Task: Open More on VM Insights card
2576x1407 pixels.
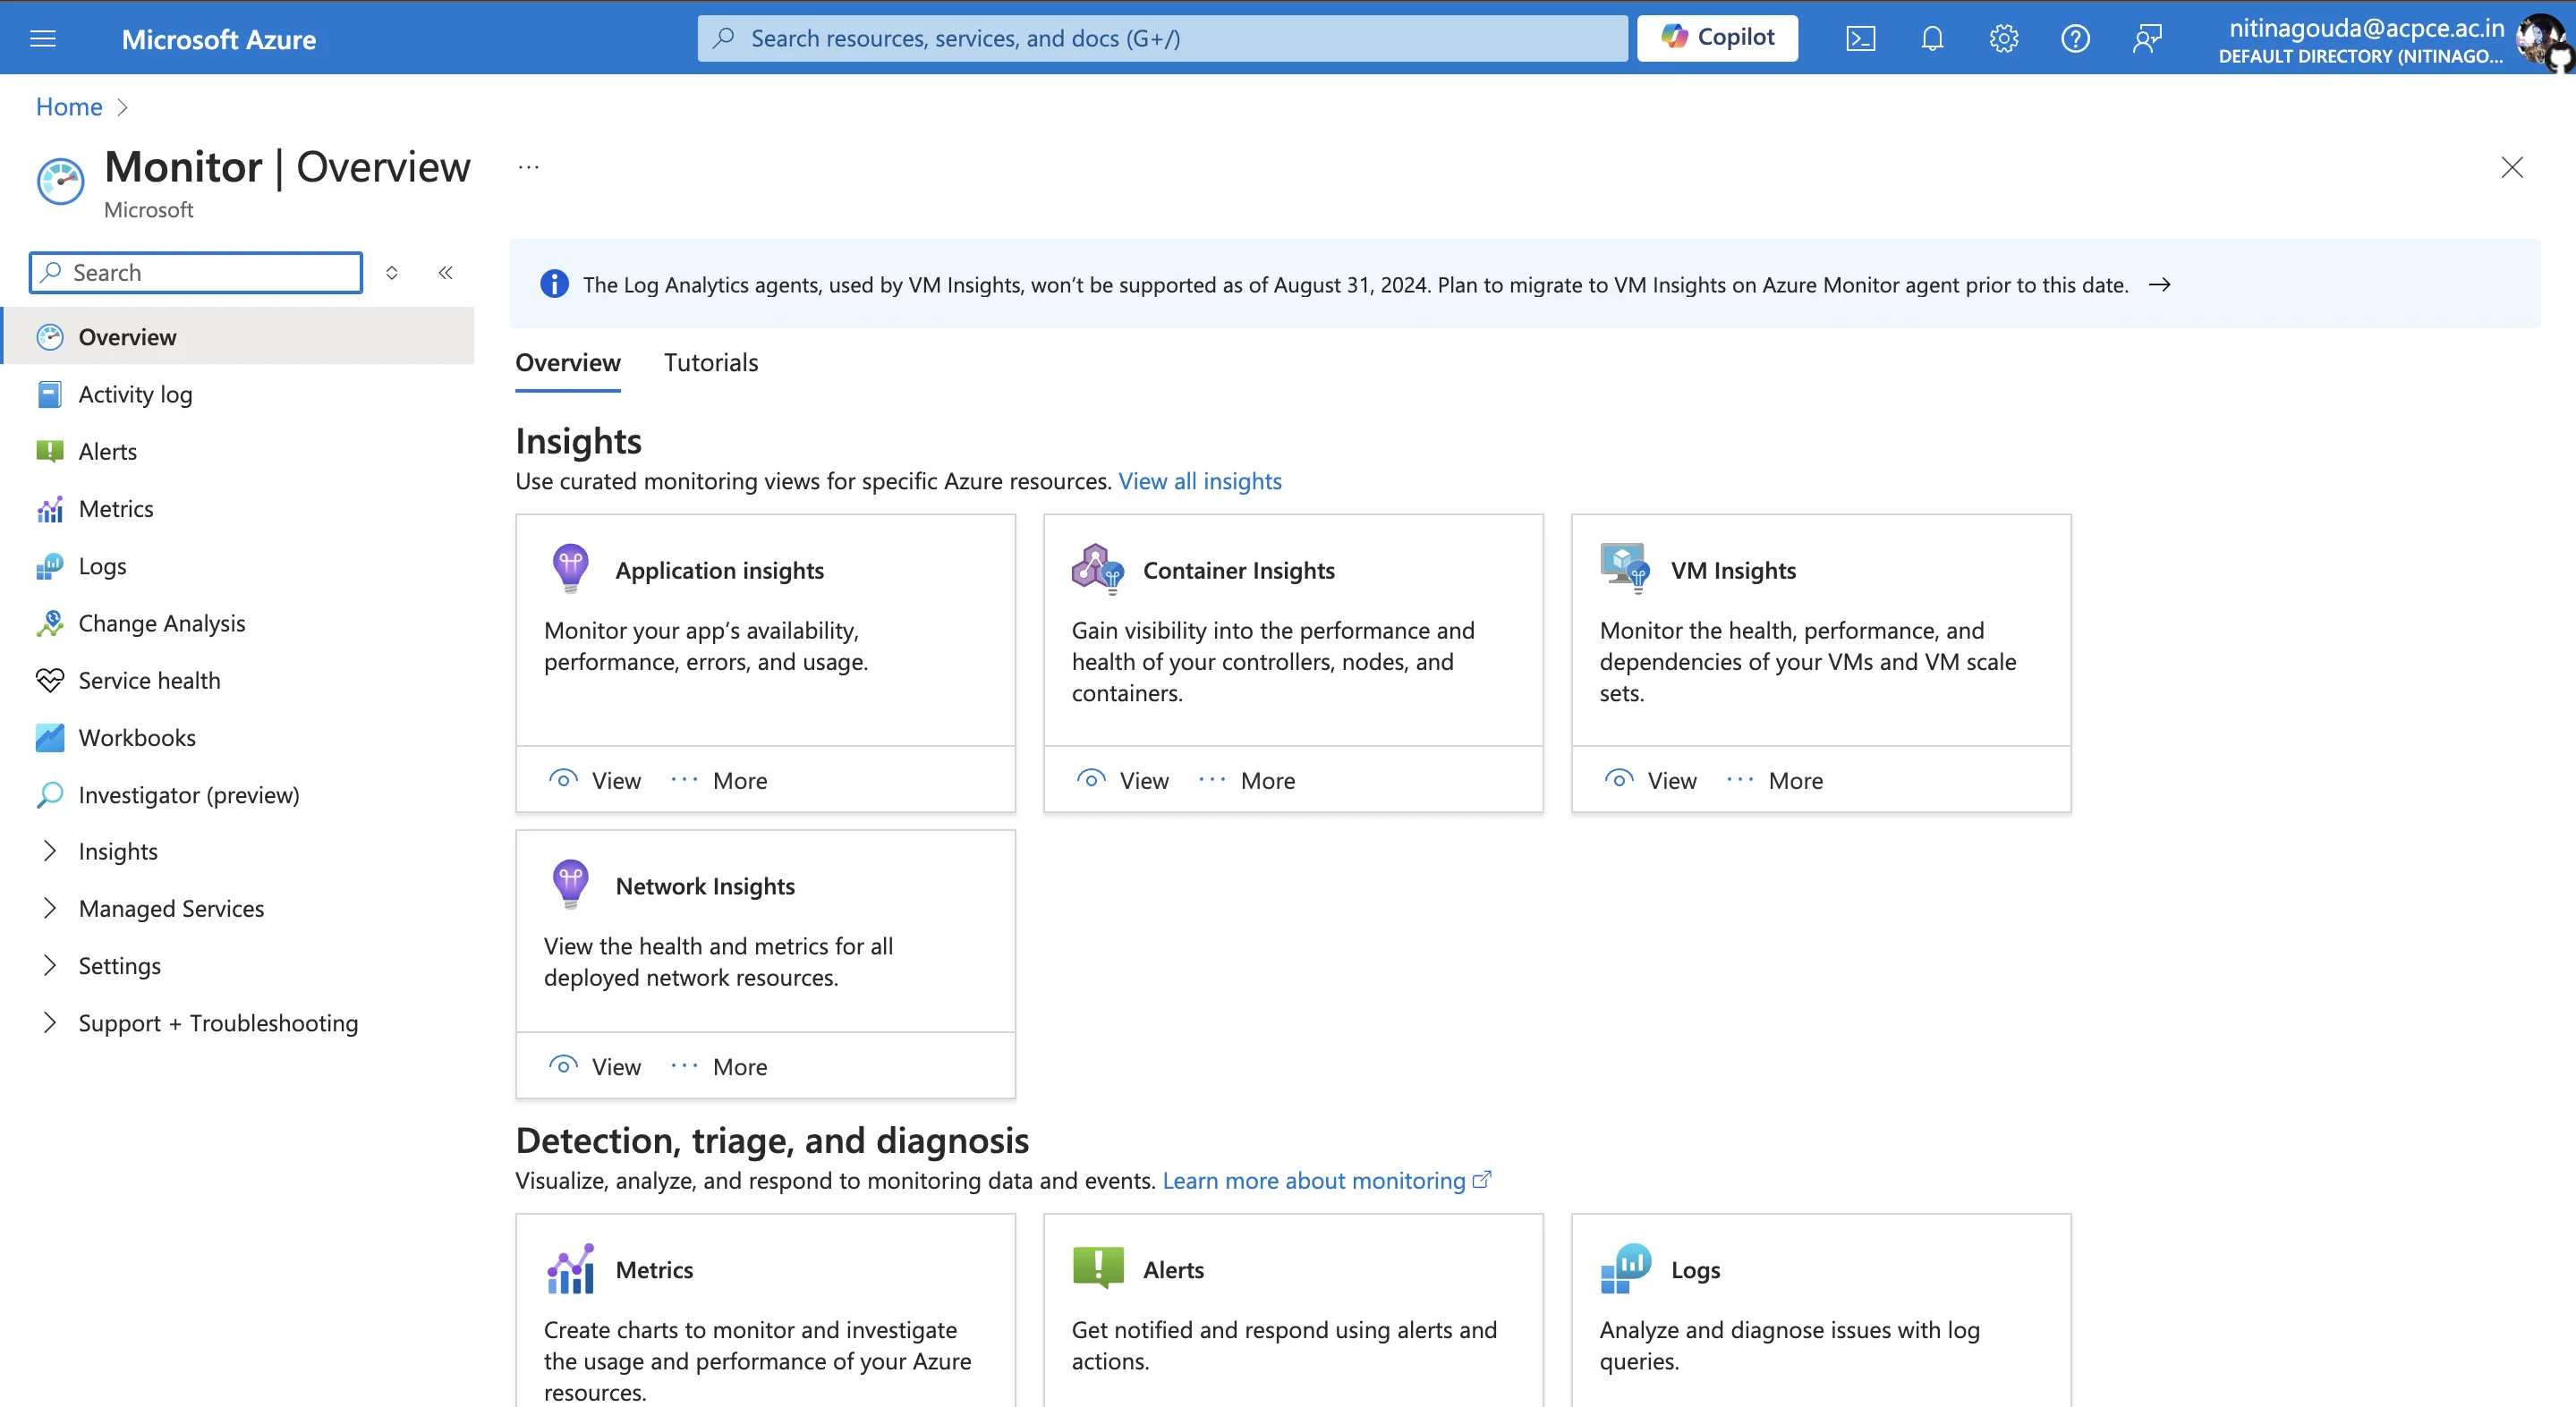Action: point(1775,780)
